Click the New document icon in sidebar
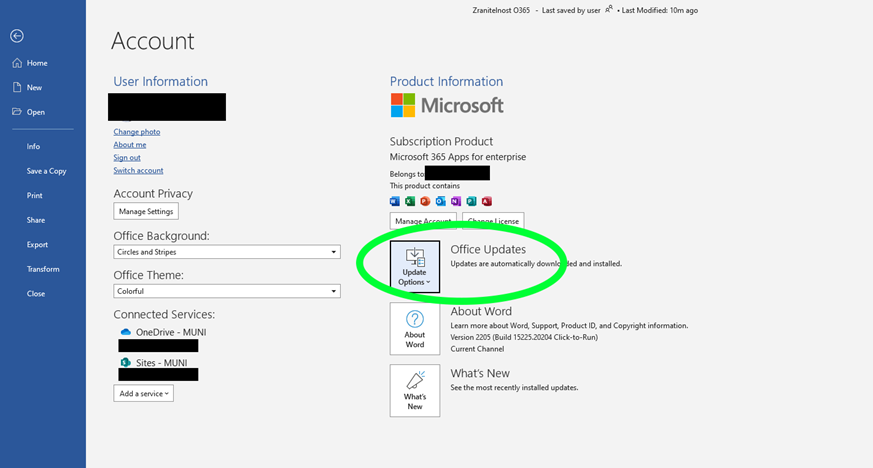The image size is (873, 468). point(17,88)
